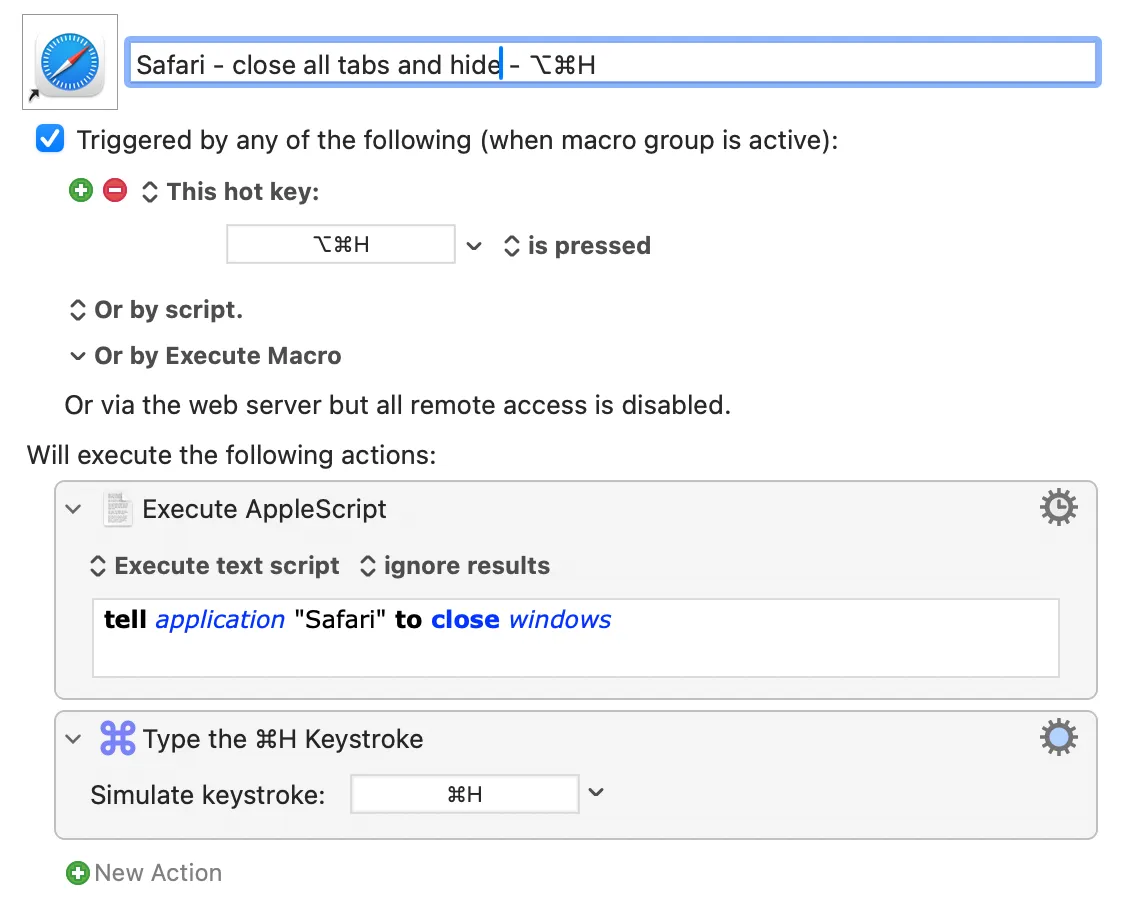
Task: Collapse the 'Or by Execute Macro' section
Action: (77, 356)
